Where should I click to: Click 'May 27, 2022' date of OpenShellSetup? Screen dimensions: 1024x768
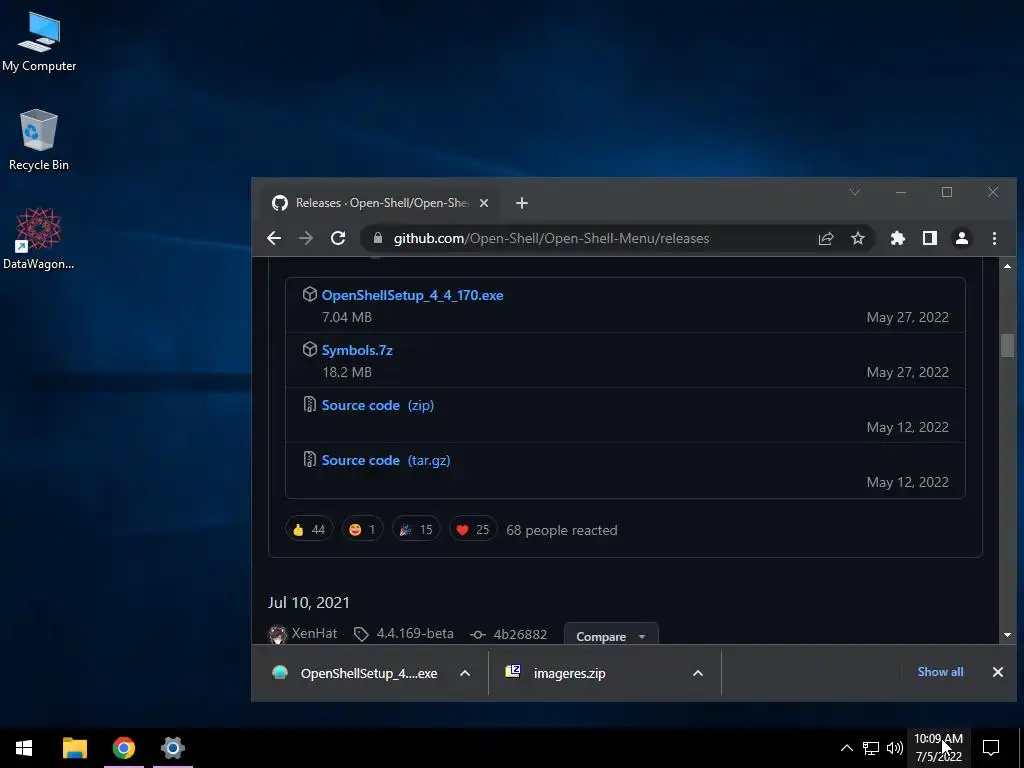point(908,317)
